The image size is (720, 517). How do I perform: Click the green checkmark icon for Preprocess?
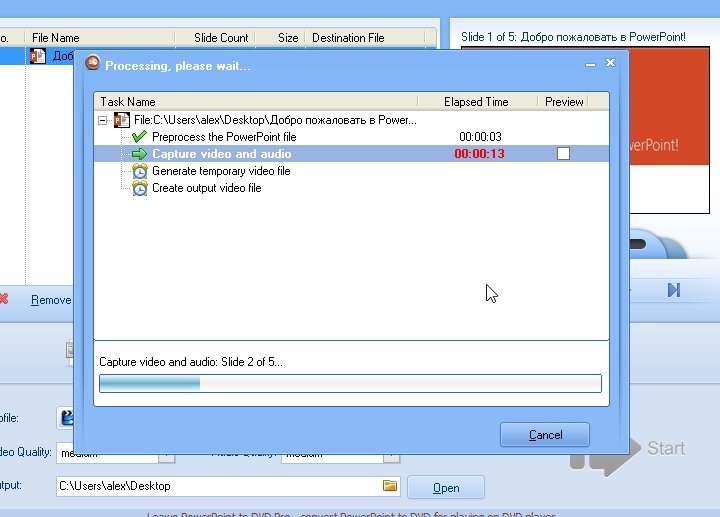pos(139,136)
